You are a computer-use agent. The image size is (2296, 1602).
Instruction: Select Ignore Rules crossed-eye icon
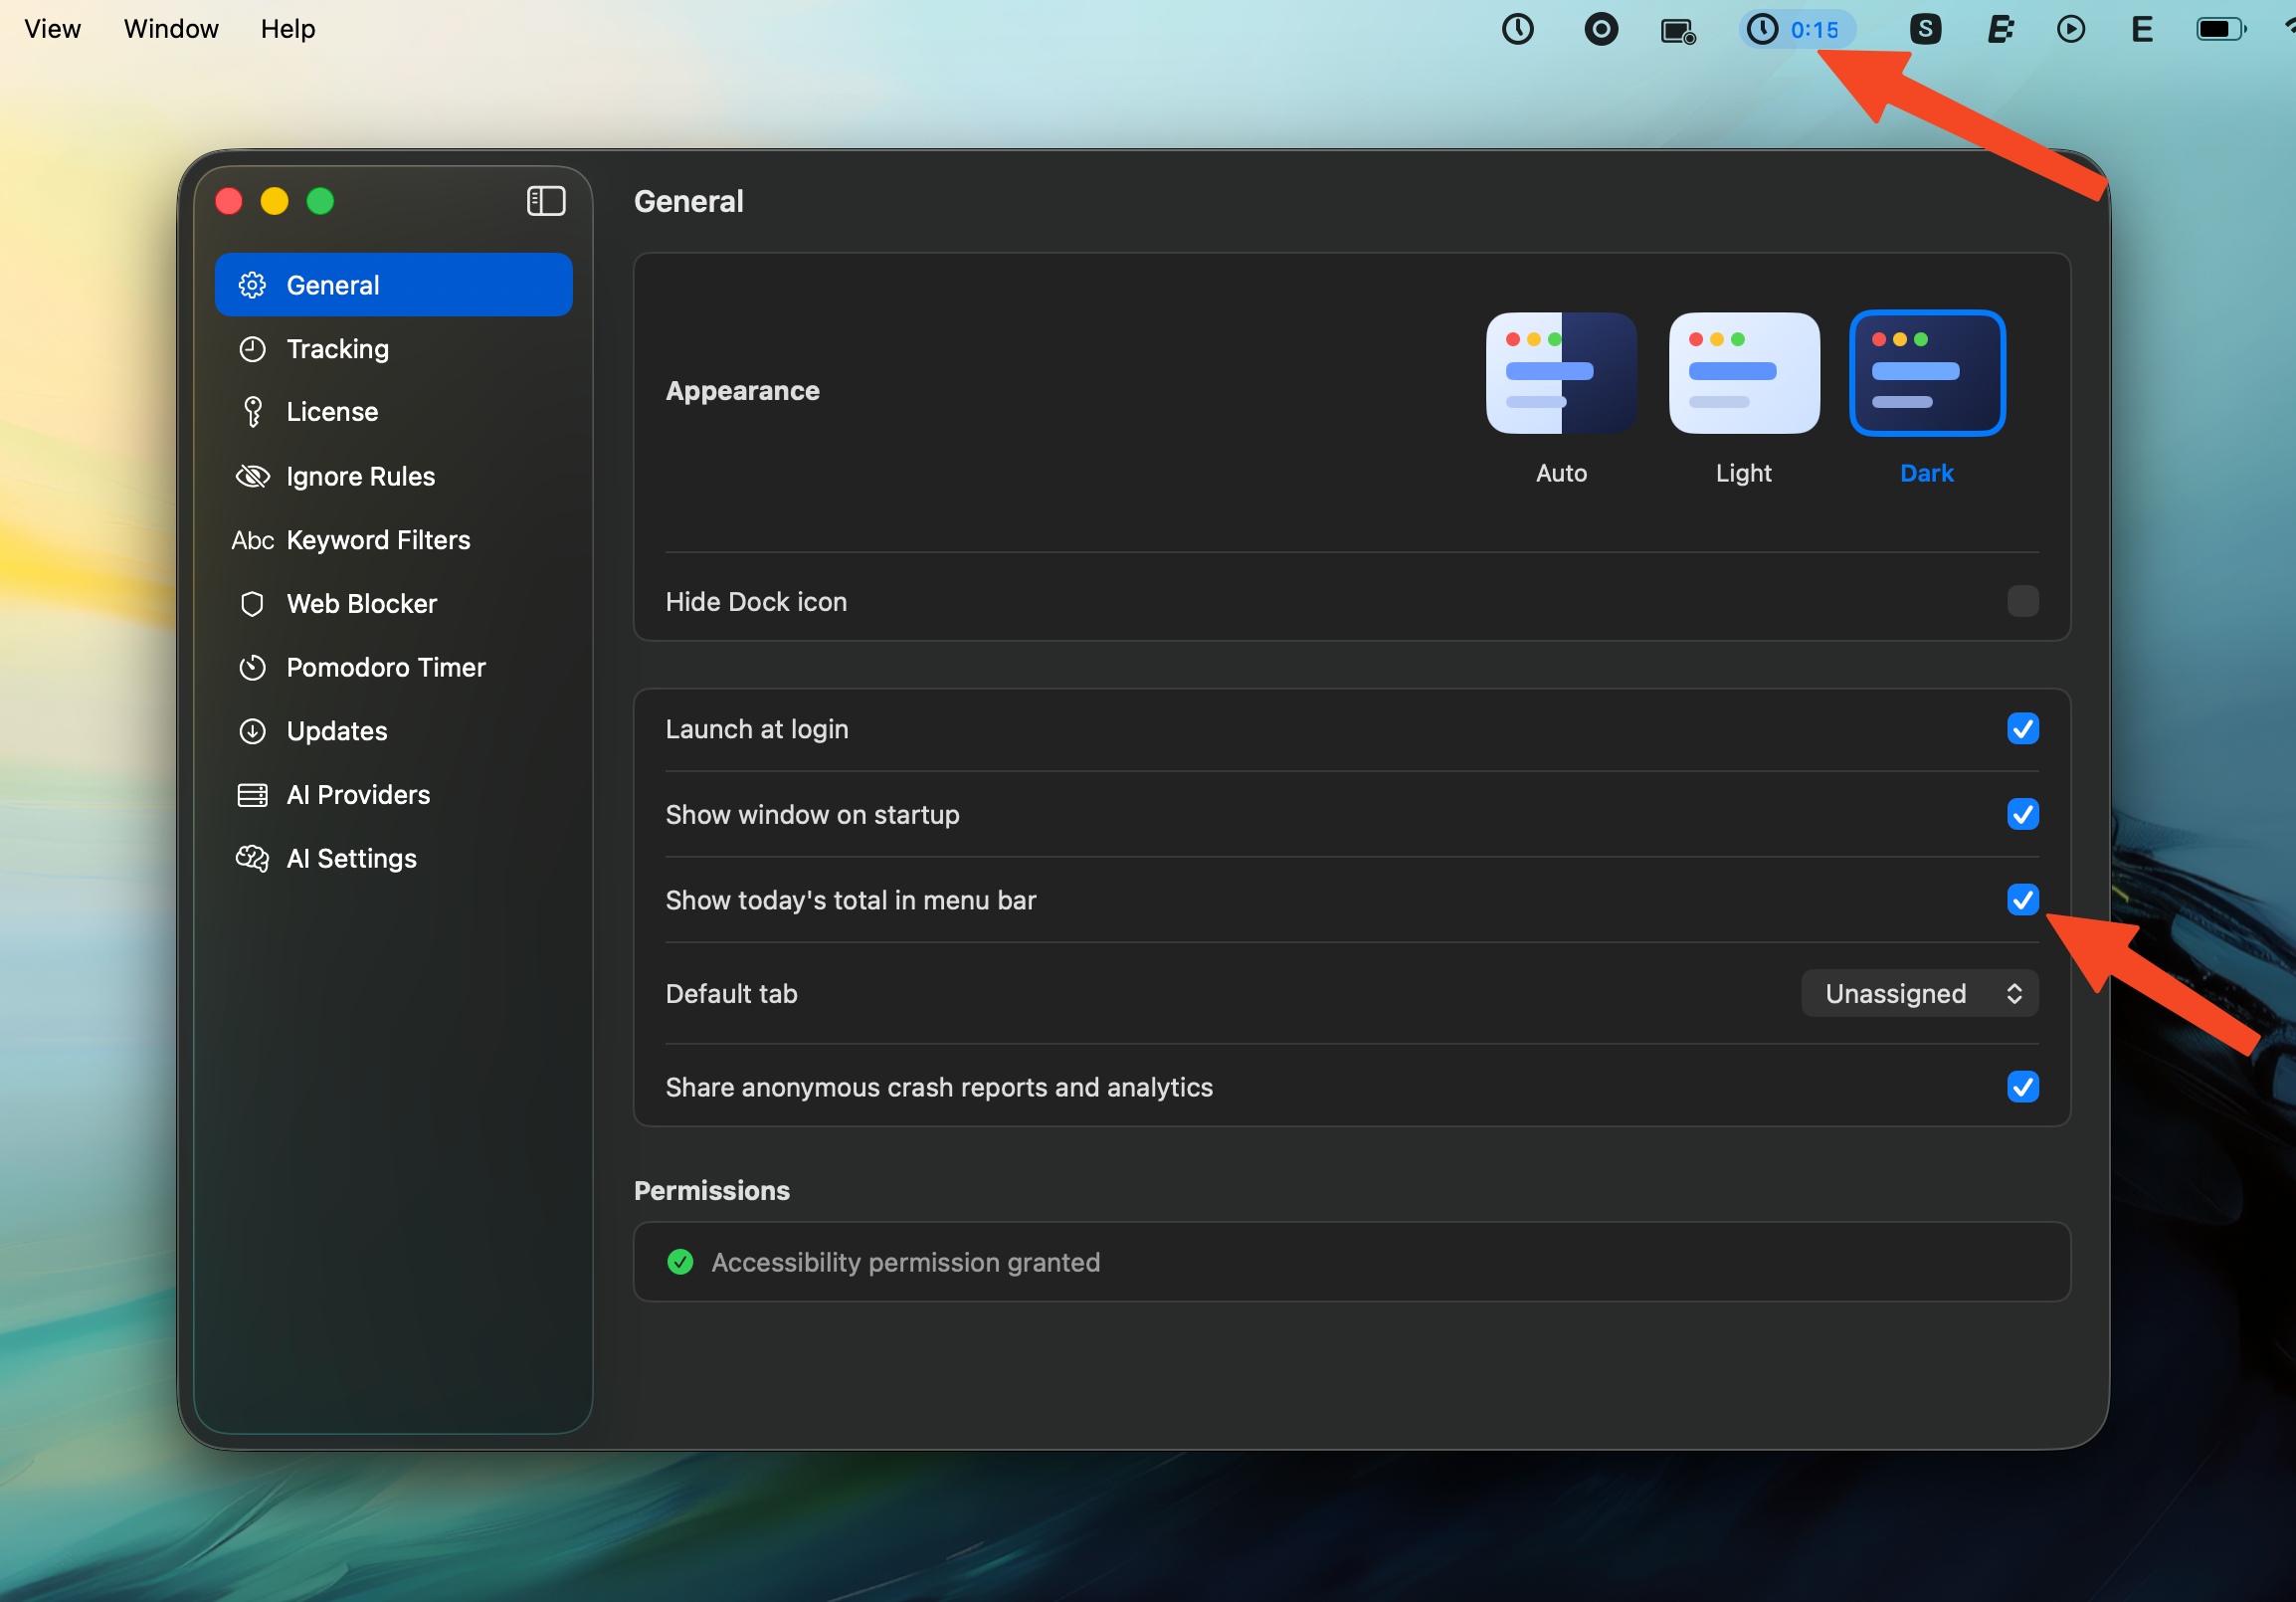tap(253, 476)
